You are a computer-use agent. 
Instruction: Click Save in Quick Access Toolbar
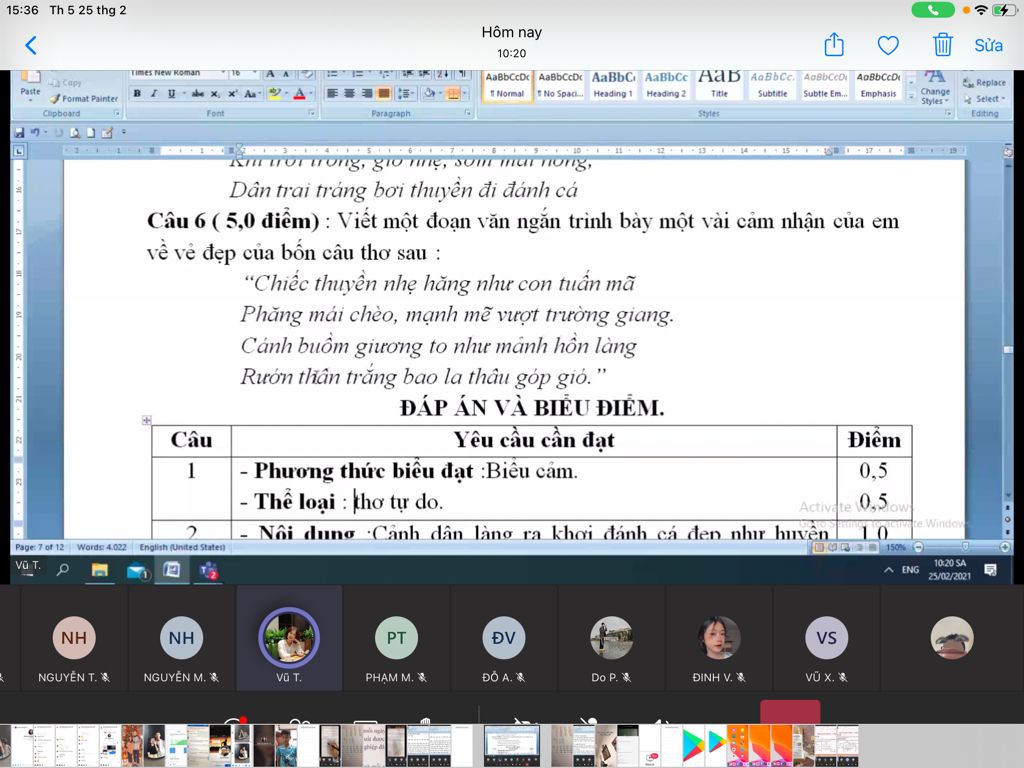(20, 133)
